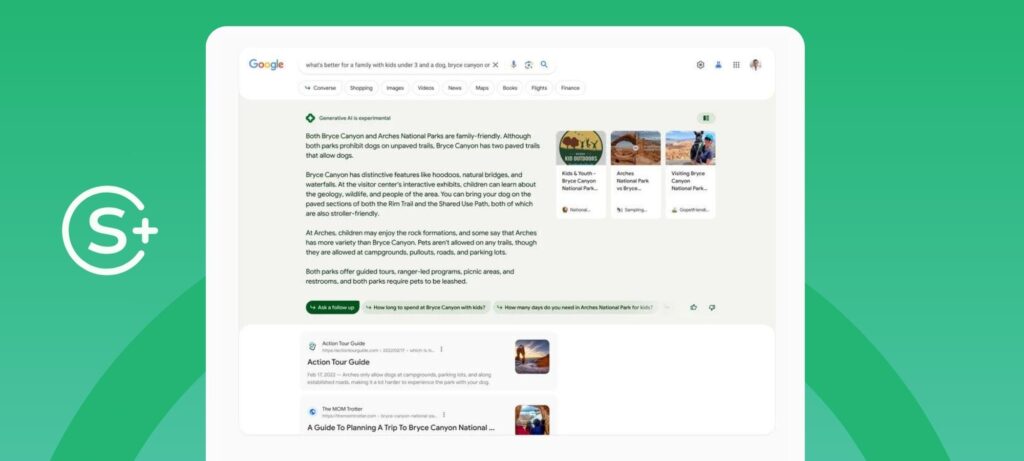This screenshot has height=461, width=1024.
Task: Open Google Lens image search icon
Action: (x=528, y=65)
